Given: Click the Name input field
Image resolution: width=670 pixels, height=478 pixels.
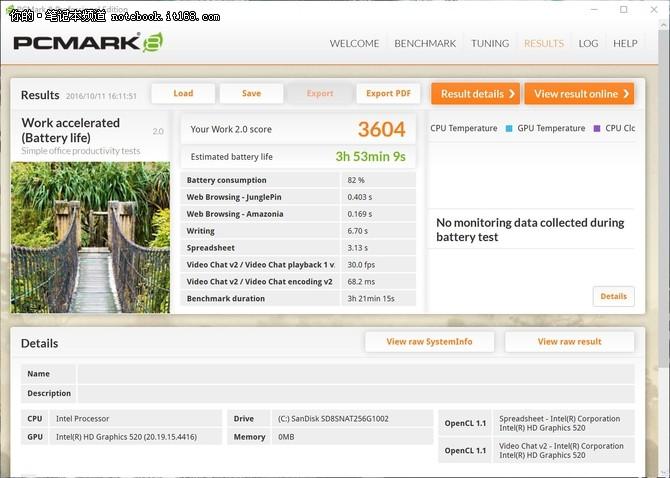Looking at the screenshot, I should click(x=355, y=374).
